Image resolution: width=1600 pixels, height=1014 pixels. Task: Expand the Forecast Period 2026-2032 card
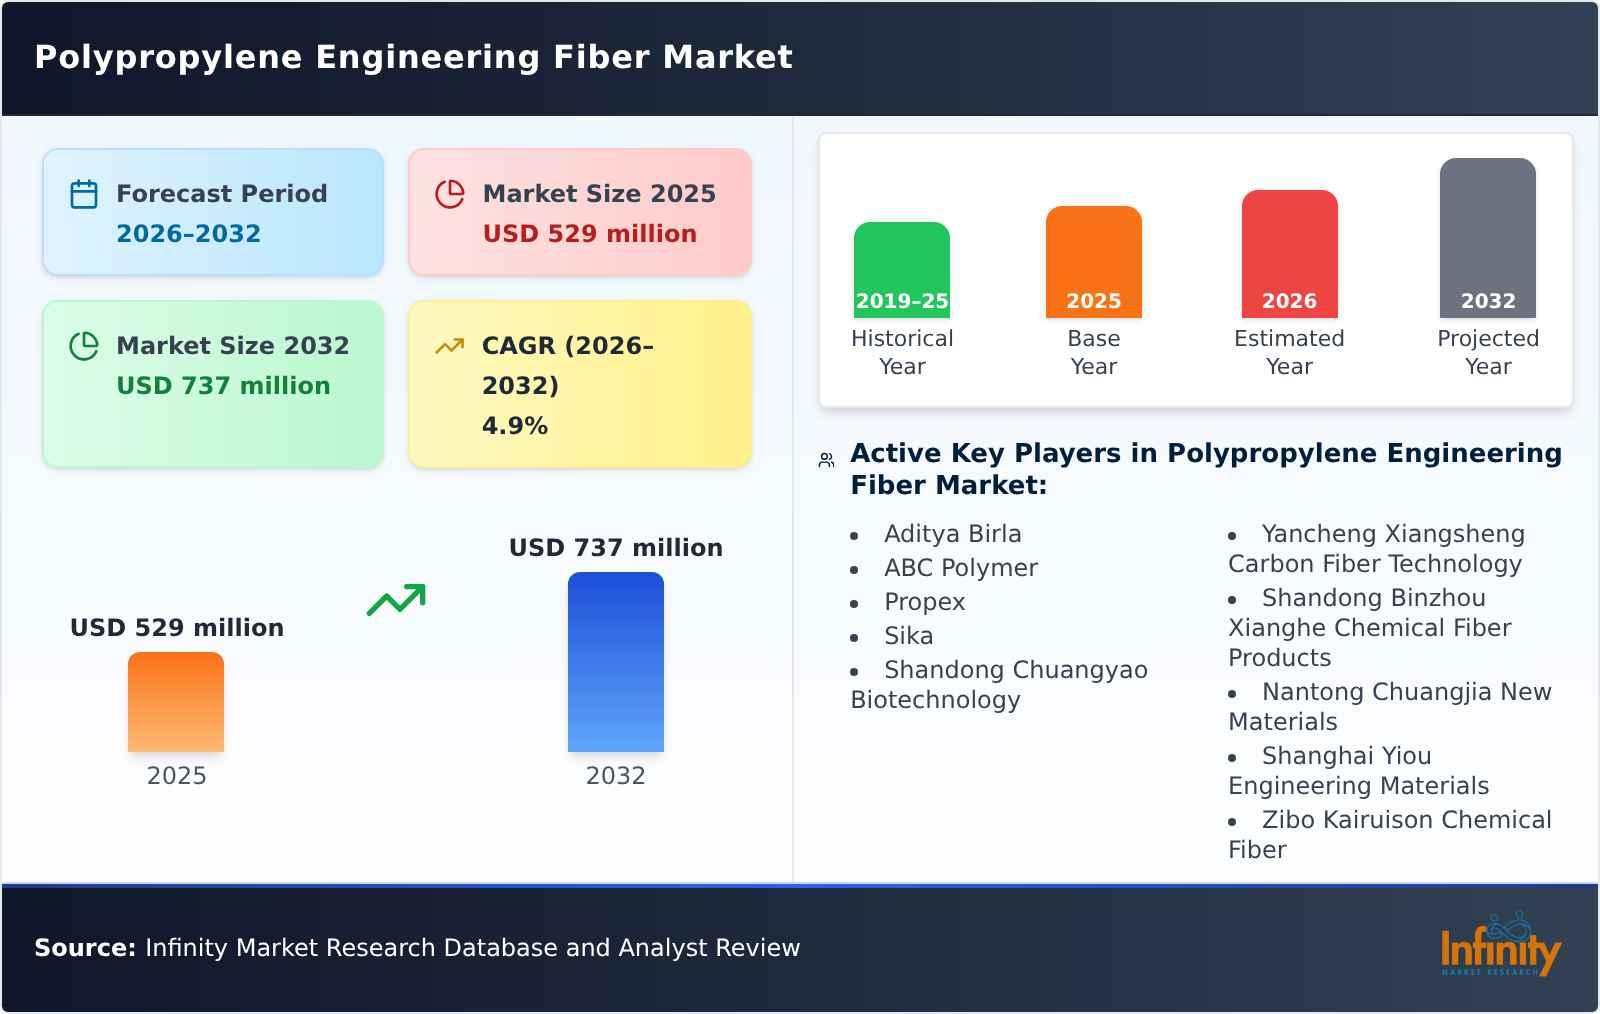click(212, 211)
